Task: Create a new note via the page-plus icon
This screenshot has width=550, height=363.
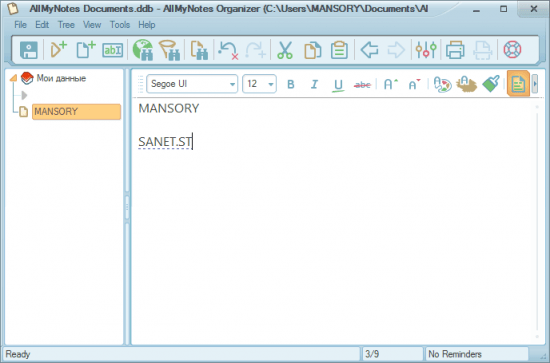Action: (86, 49)
